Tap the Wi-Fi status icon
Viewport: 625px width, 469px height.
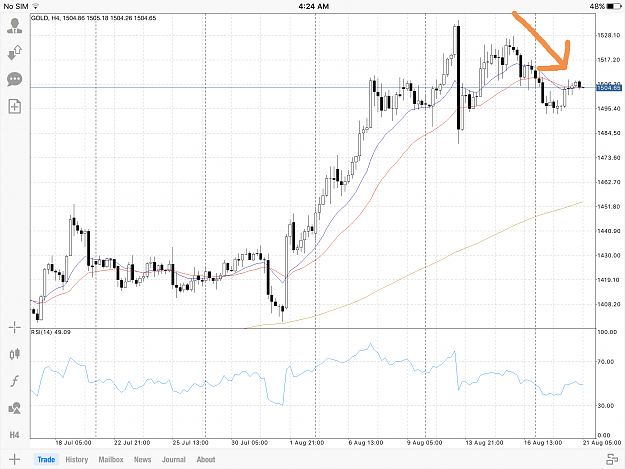[35, 6]
